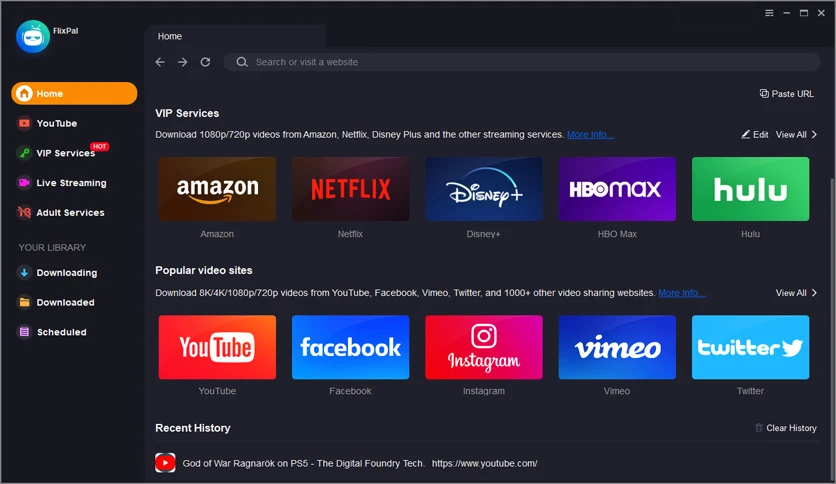Click Edit label in VIP Services
This screenshot has height=484, width=836.
pos(760,134)
